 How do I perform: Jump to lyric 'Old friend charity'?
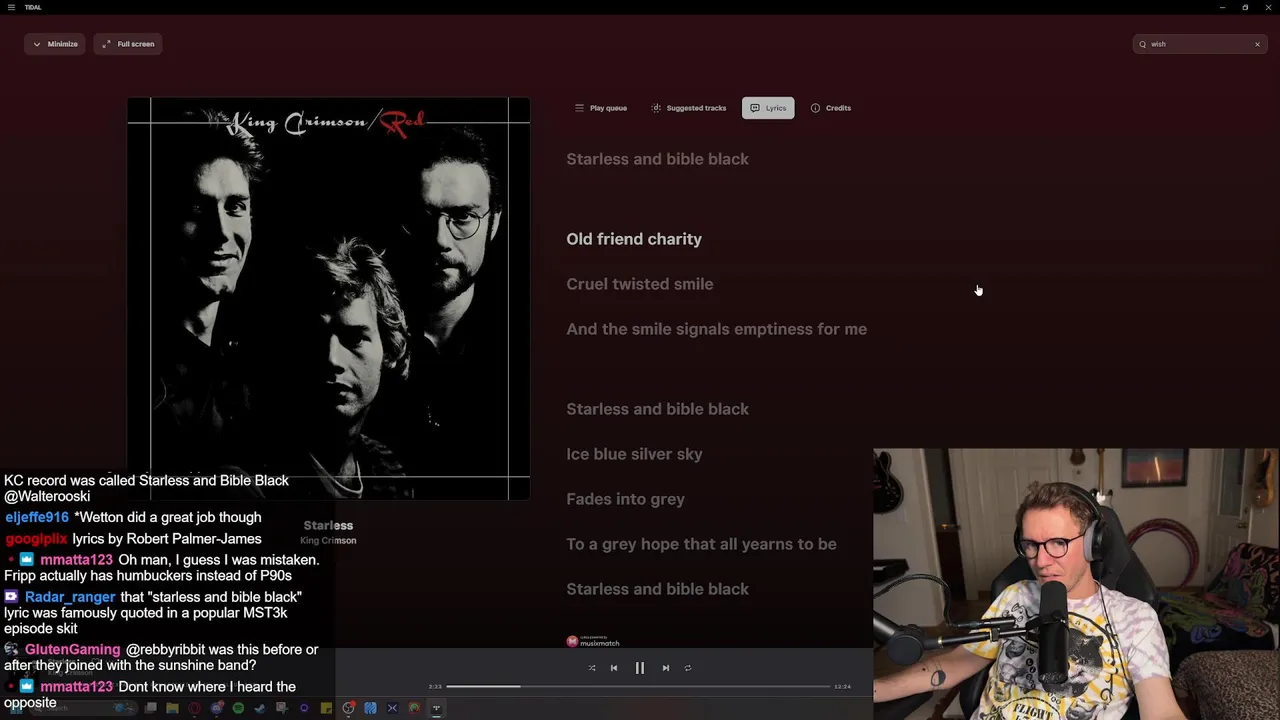click(x=634, y=239)
